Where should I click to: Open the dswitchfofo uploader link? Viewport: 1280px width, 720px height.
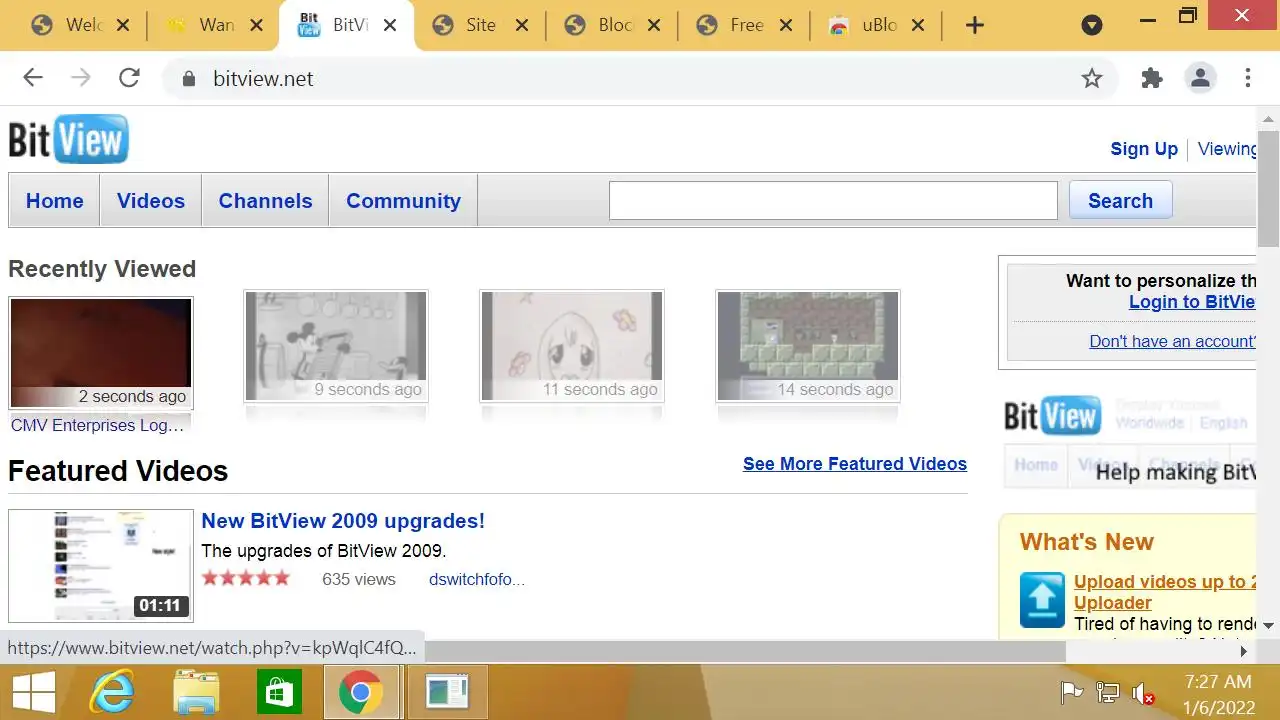pos(477,579)
